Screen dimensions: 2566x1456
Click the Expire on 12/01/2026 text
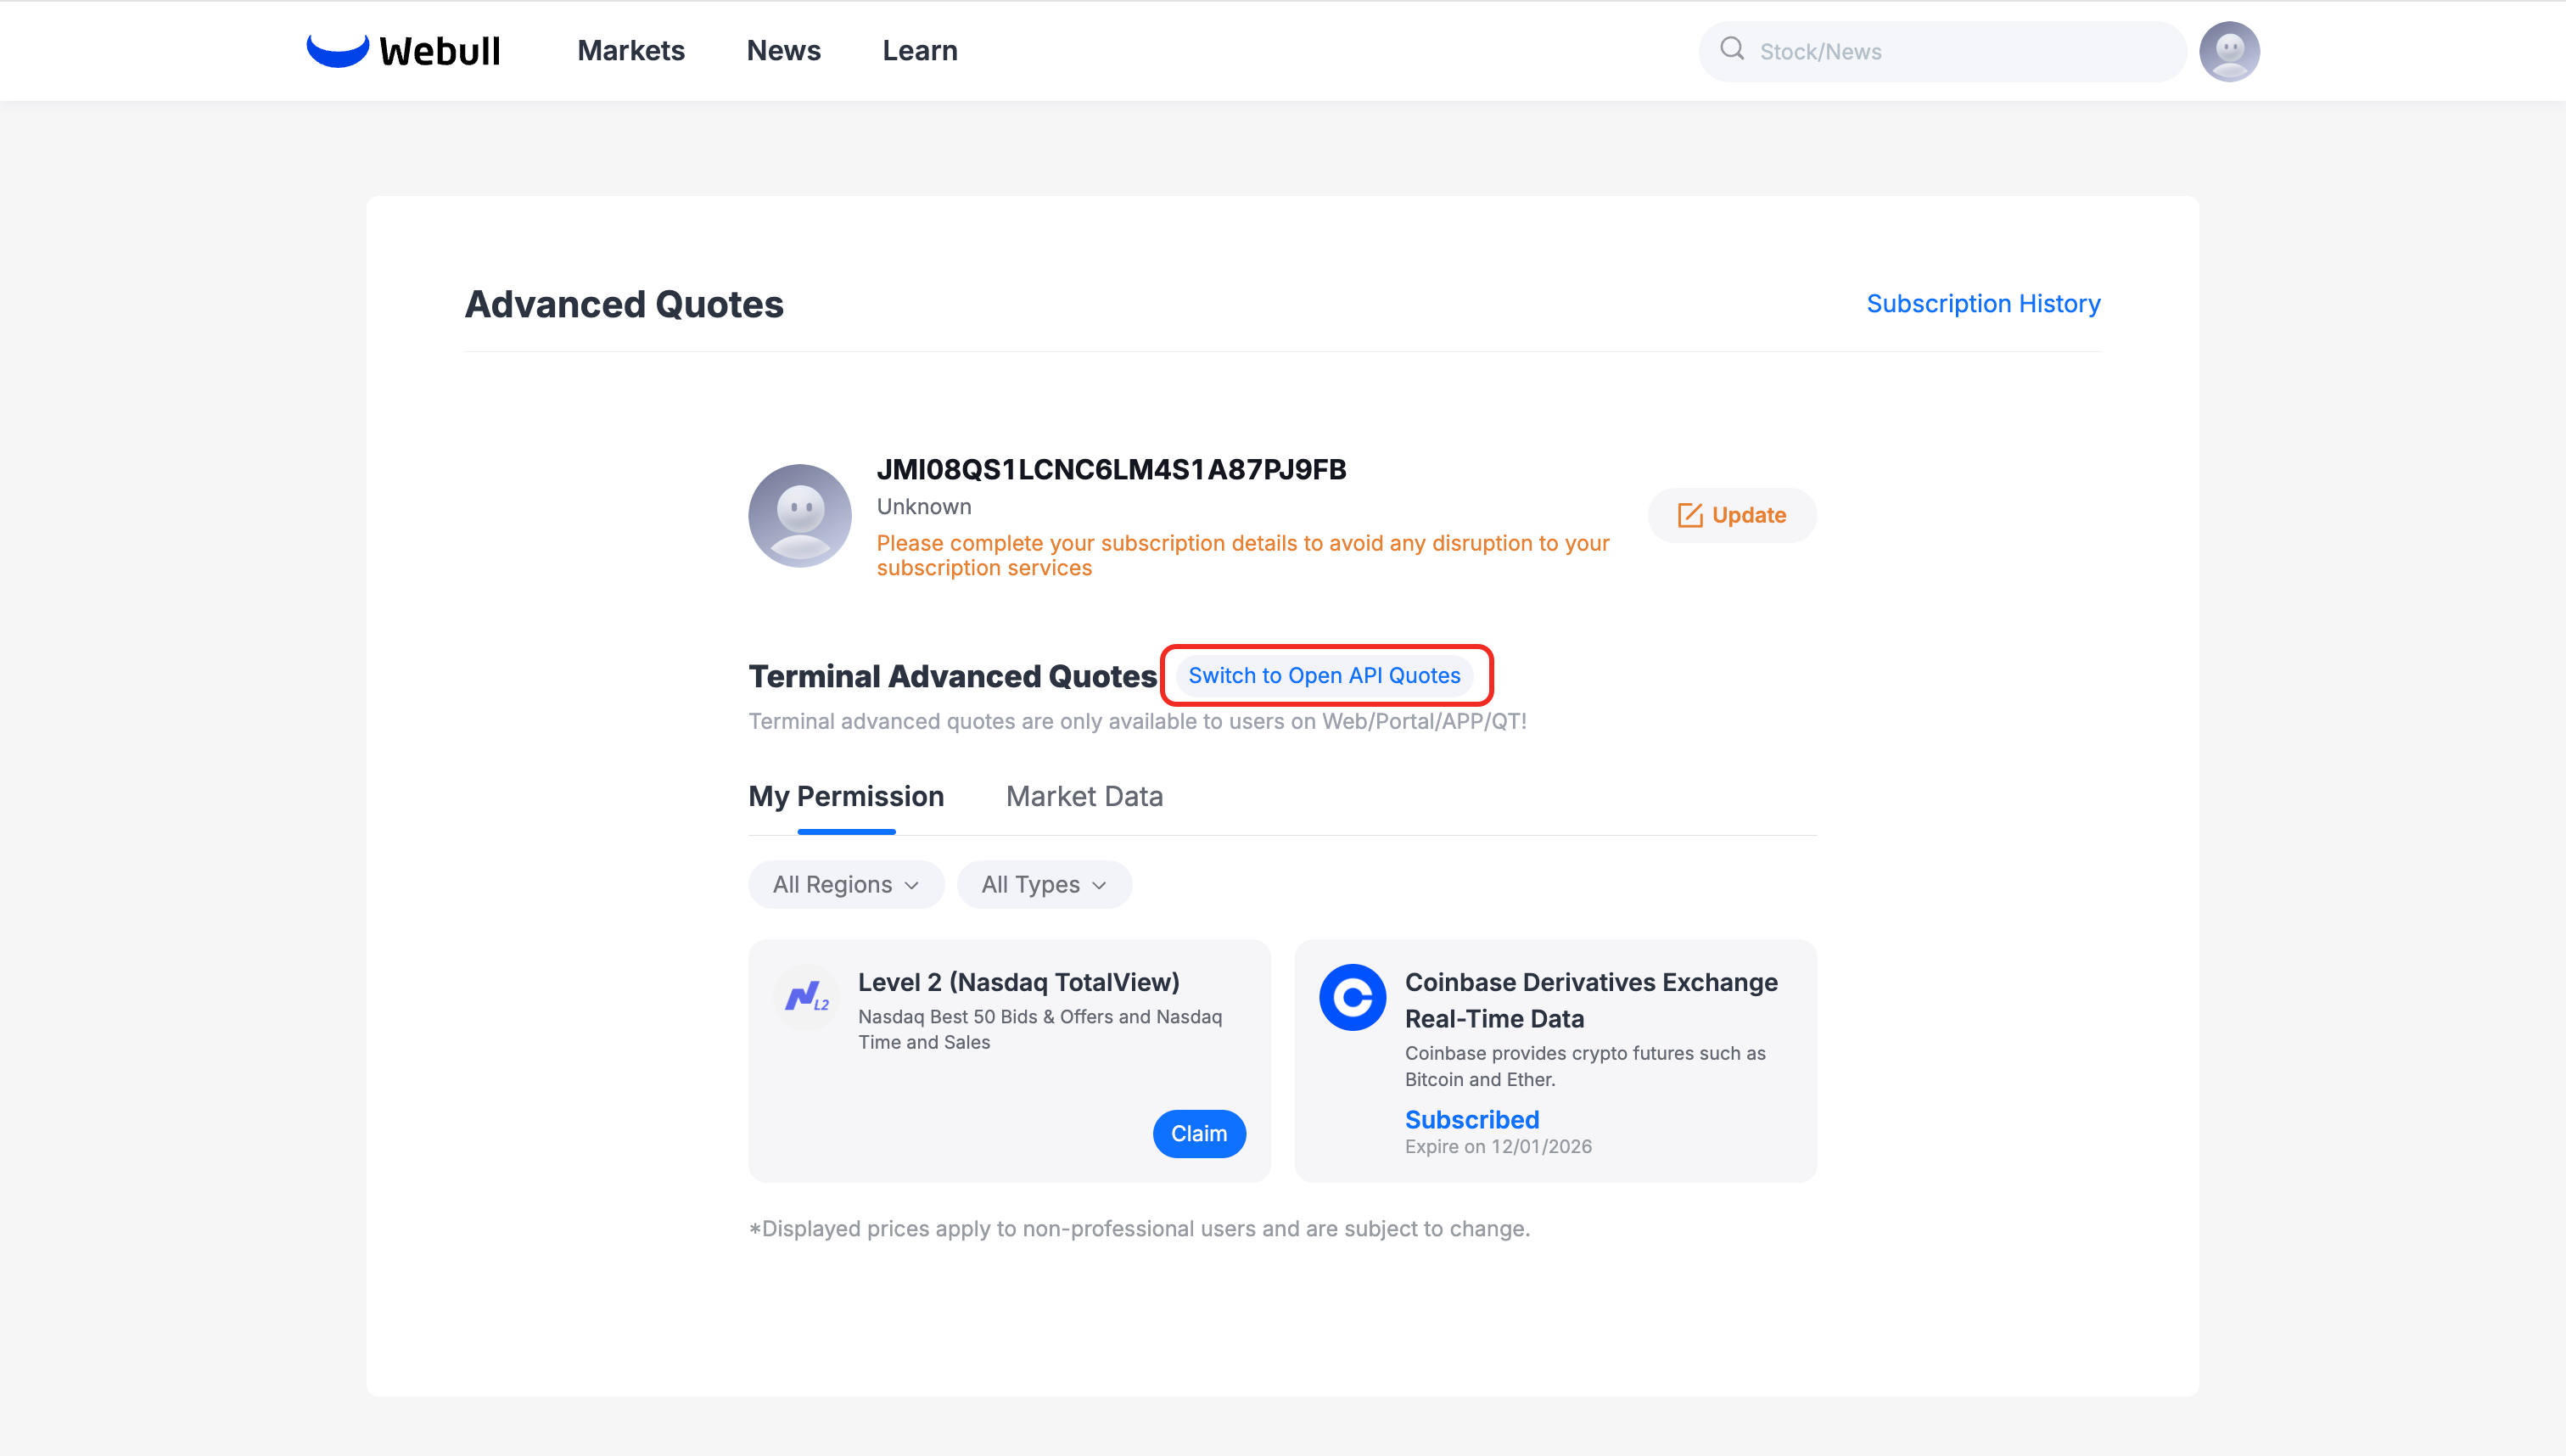click(x=1498, y=1146)
